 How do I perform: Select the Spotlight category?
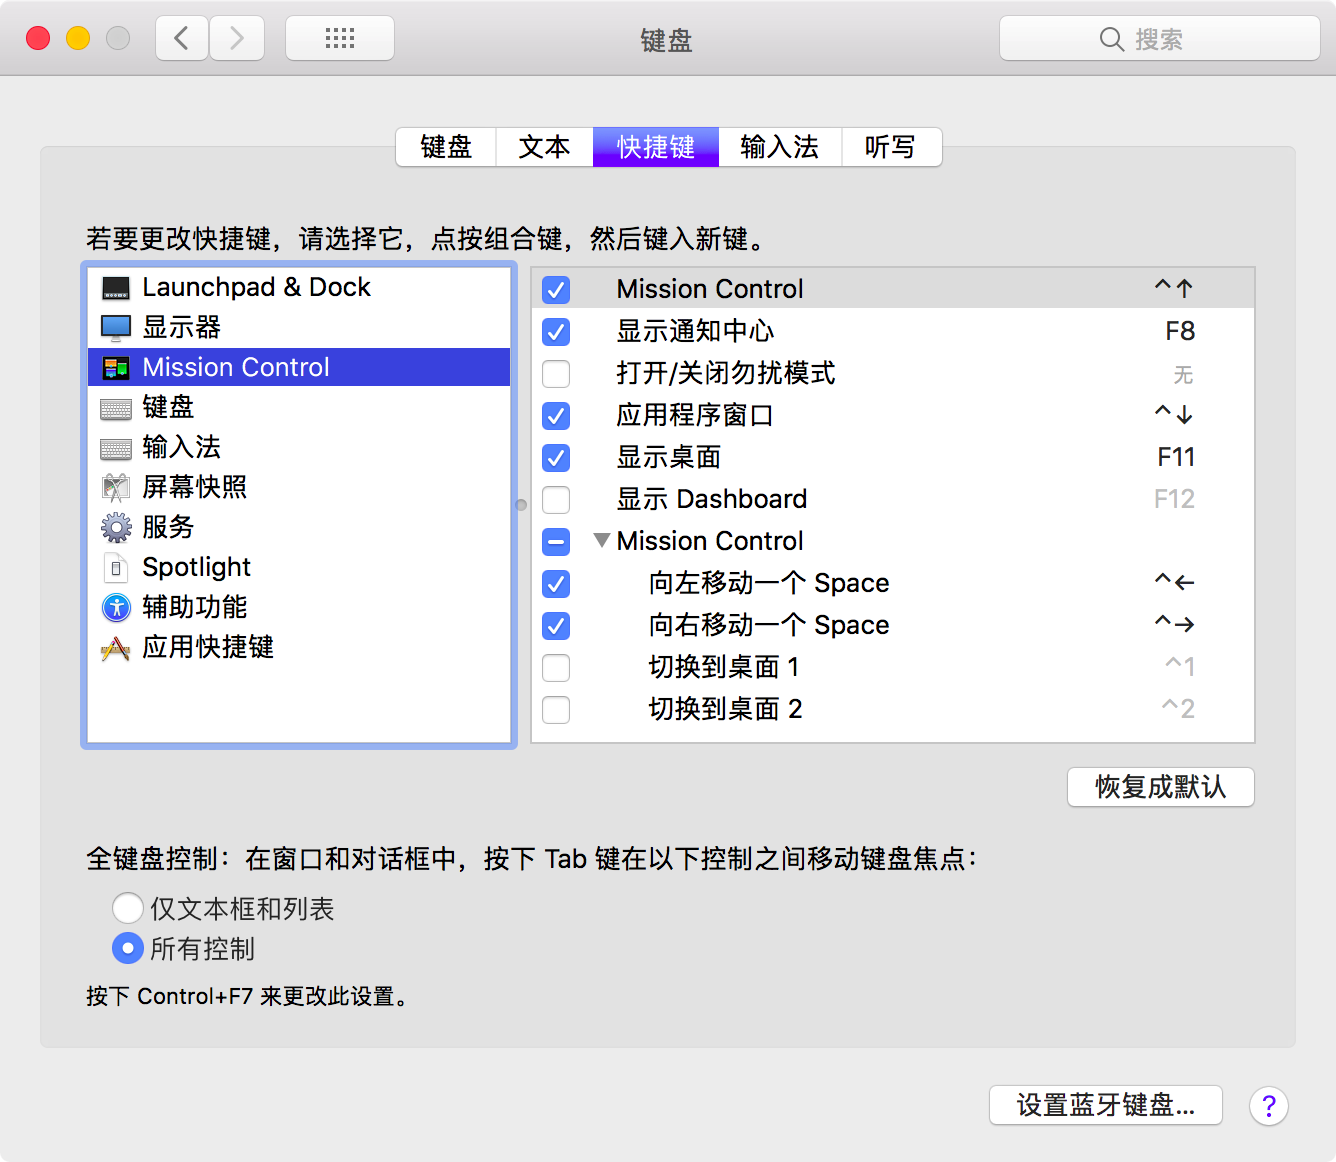196,567
